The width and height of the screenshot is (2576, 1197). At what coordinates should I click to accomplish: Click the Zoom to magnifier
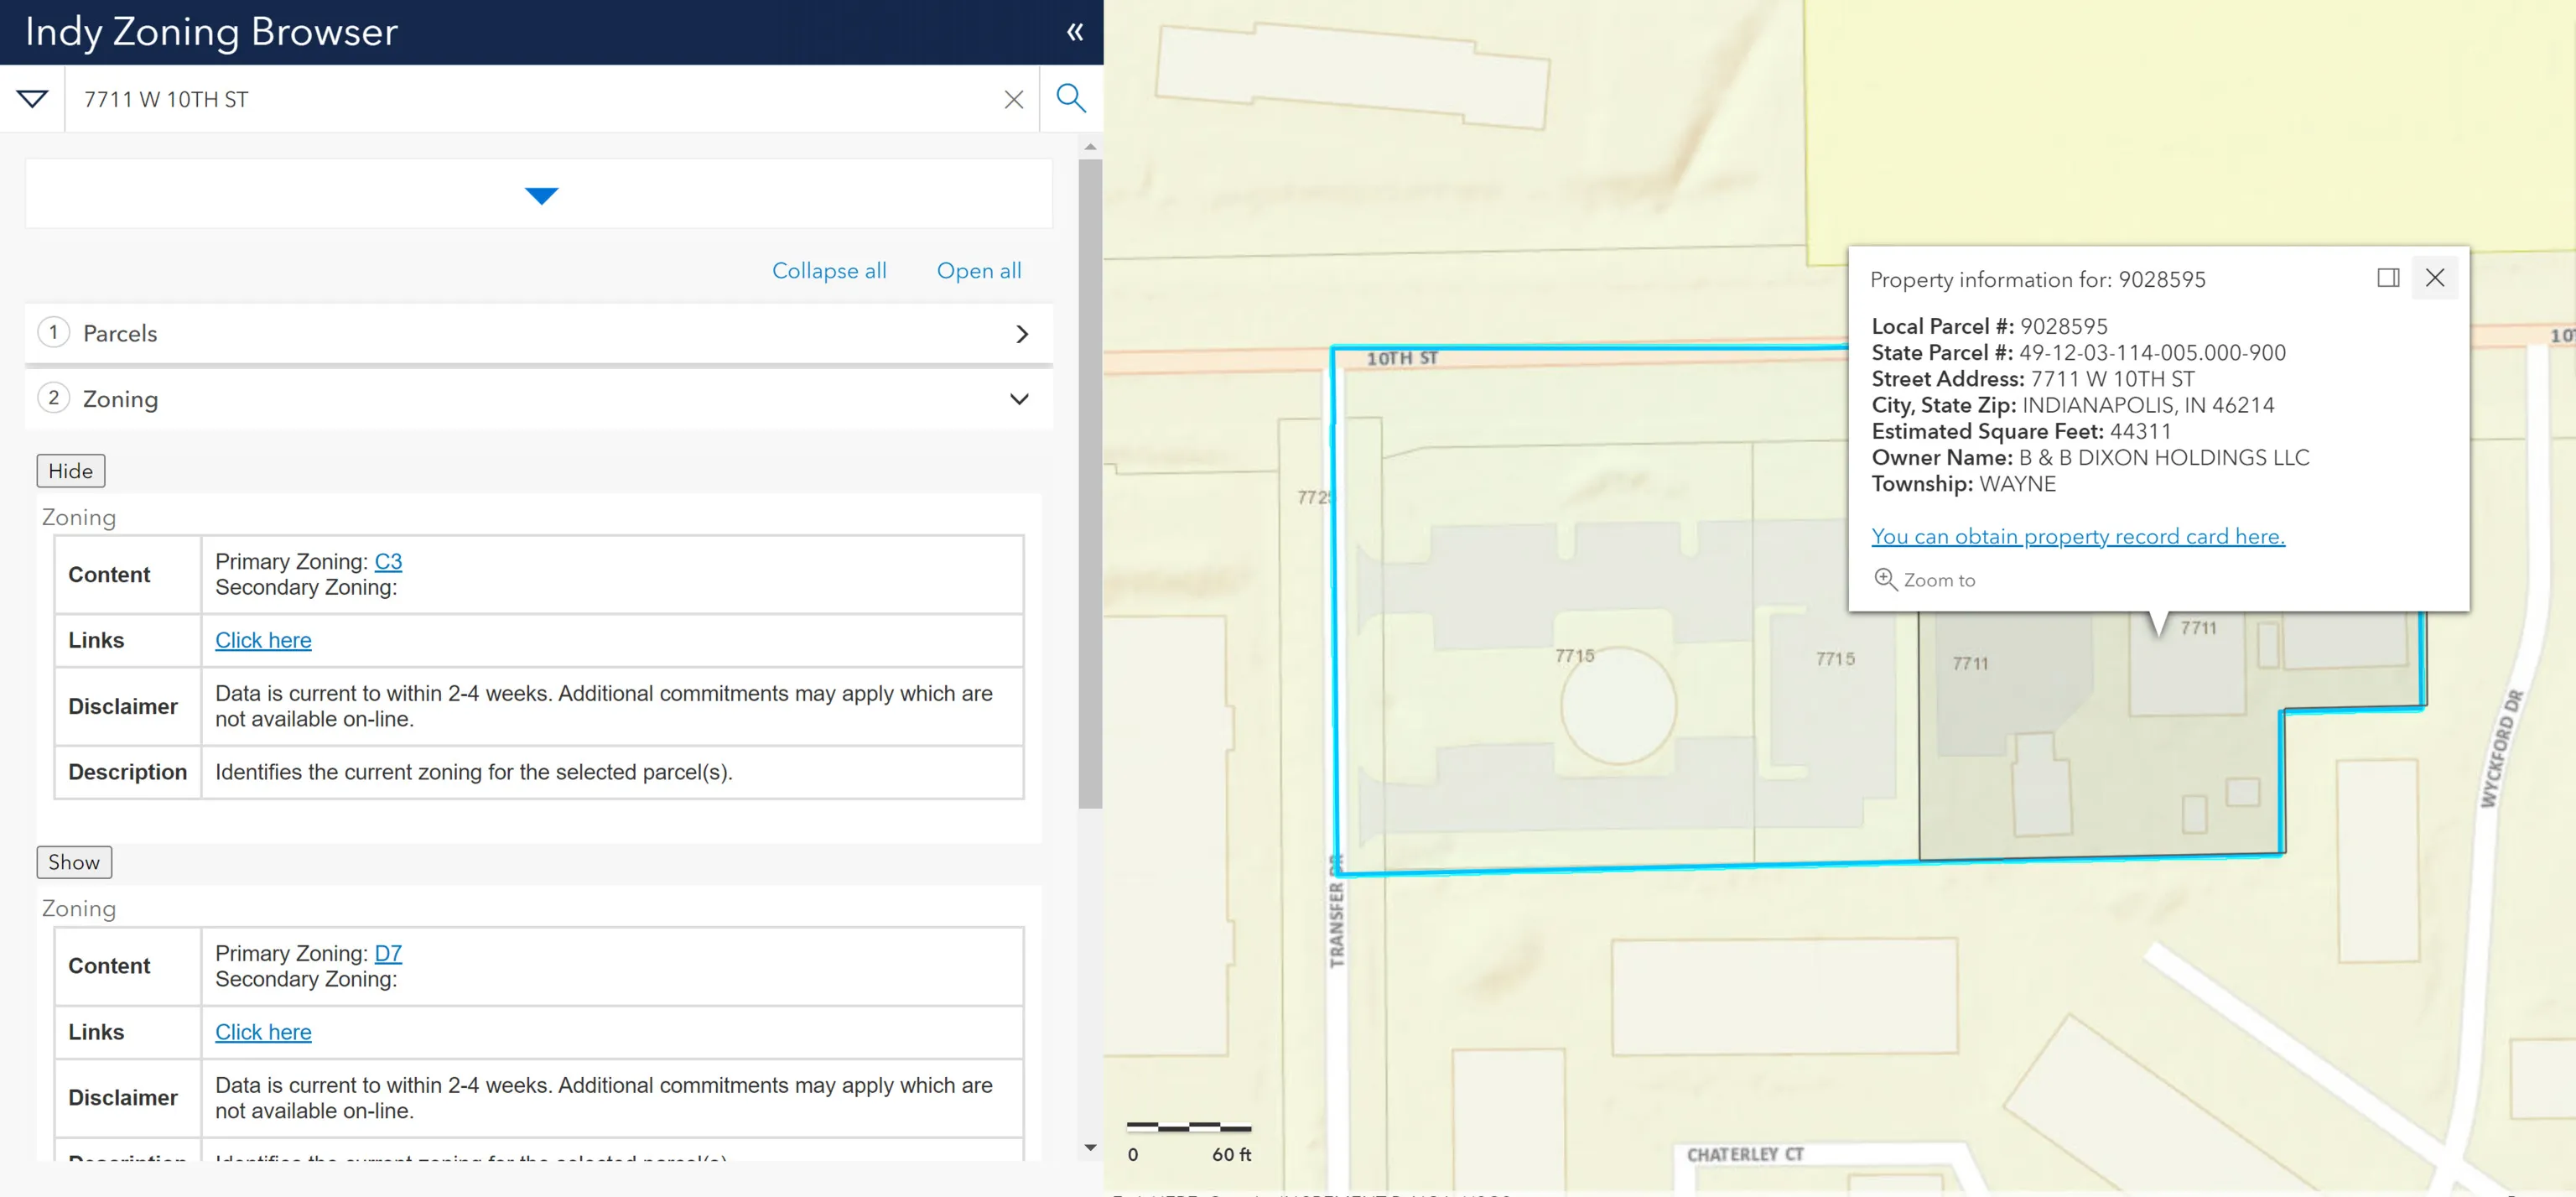coord(1885,580)
